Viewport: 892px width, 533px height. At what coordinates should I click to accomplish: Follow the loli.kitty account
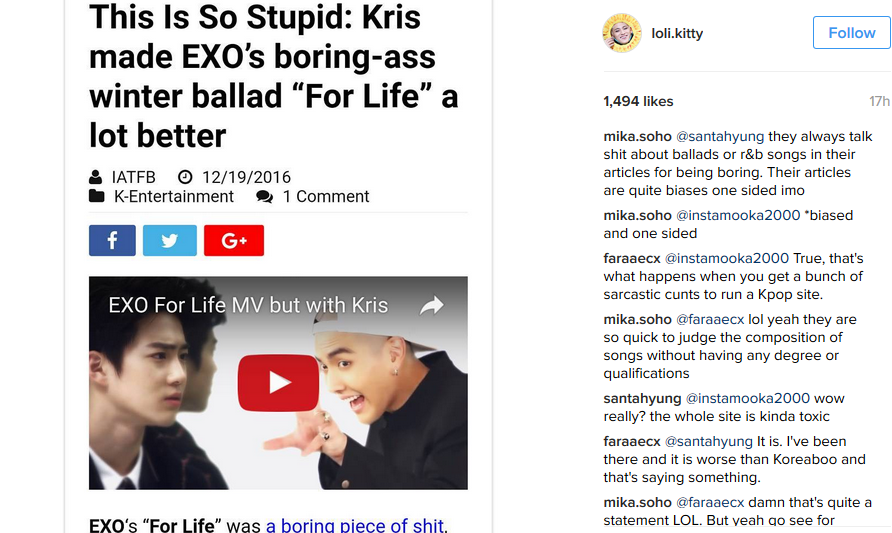click(x=852, y=33)
